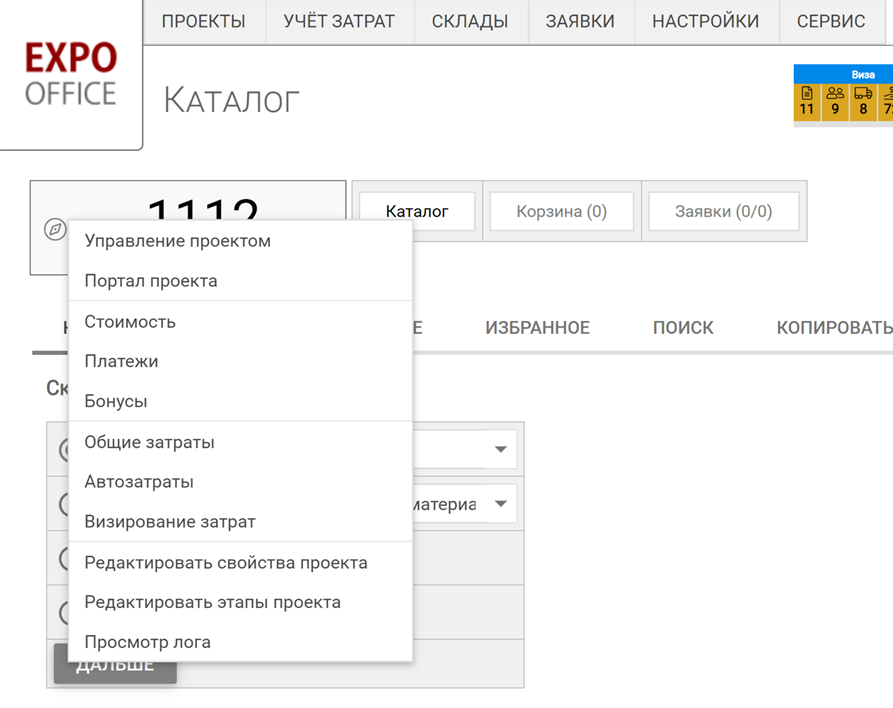Go to "Платежи" menu item

coord(121,362)
